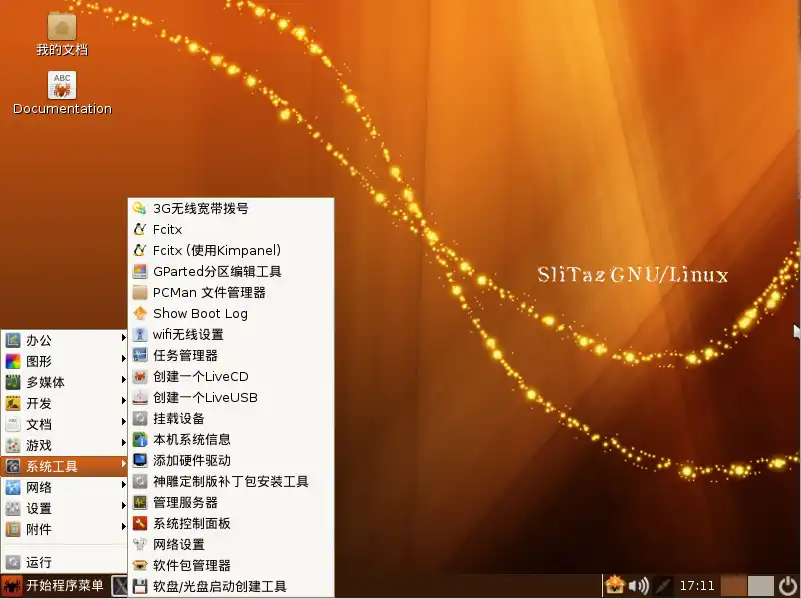Viewport: 801px width, 599px height.
Task: Switch to the second gray workspace pager
Action: pos(761,586)
